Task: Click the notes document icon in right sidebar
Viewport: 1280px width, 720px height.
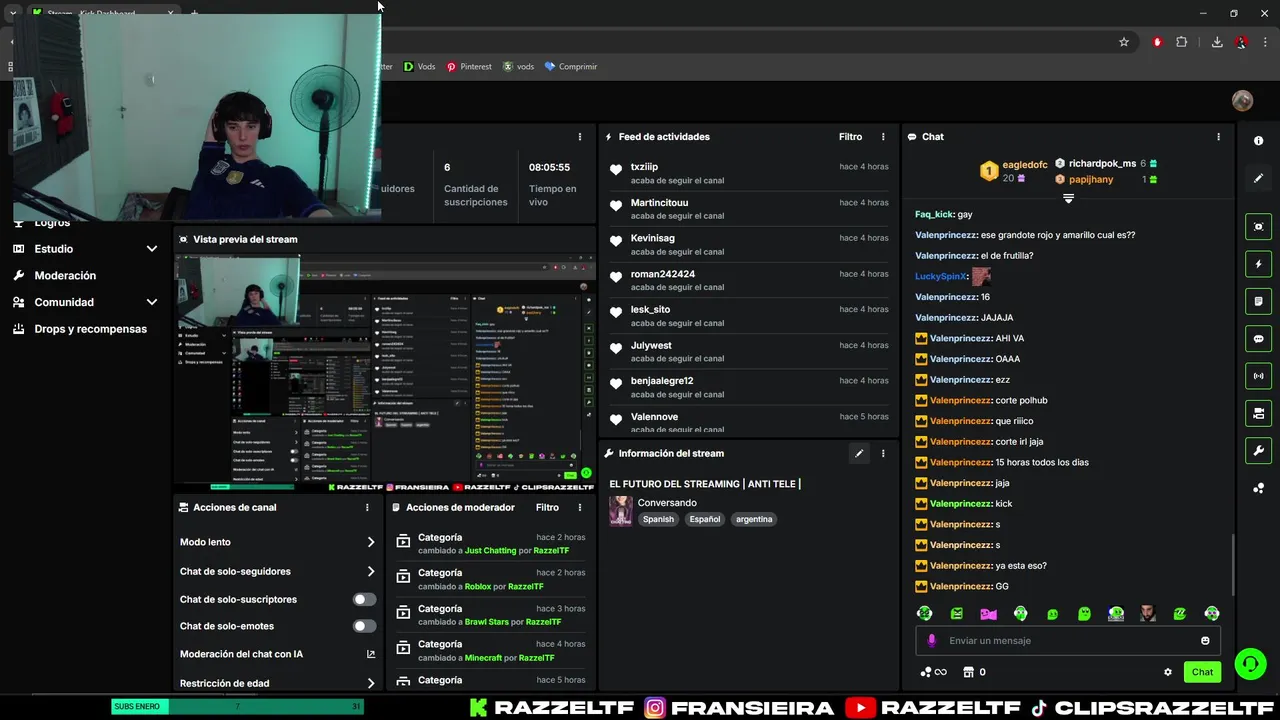Action: click(x=1258, y=301)
